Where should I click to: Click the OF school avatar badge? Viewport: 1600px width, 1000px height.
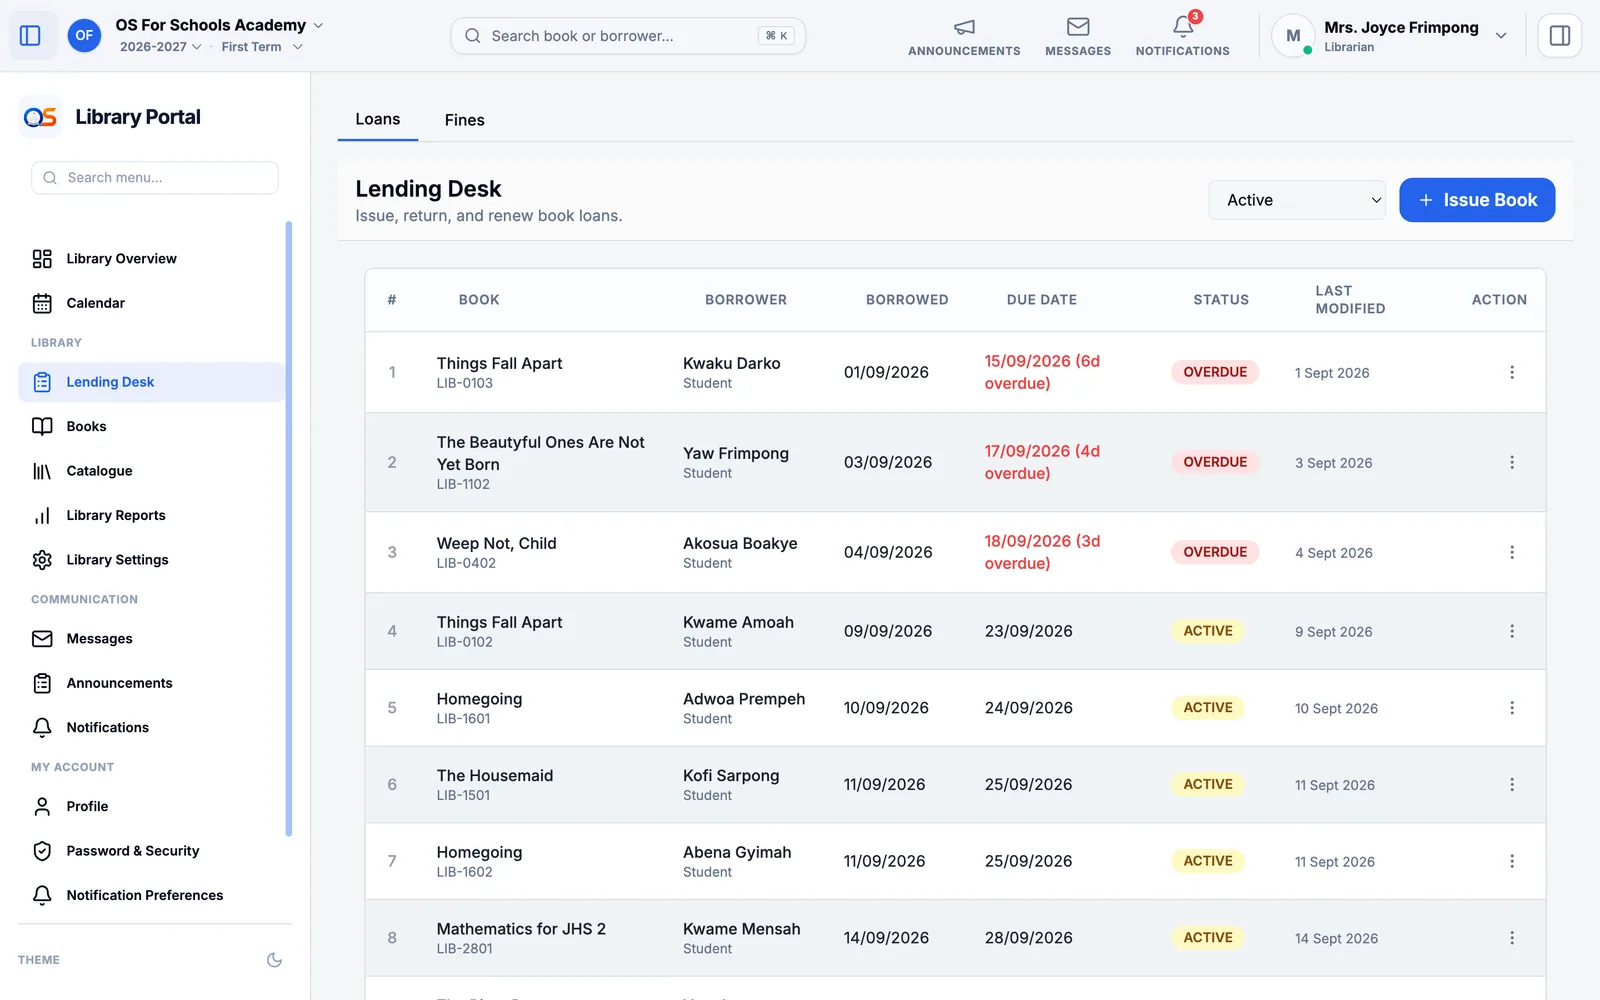point(84,36)
